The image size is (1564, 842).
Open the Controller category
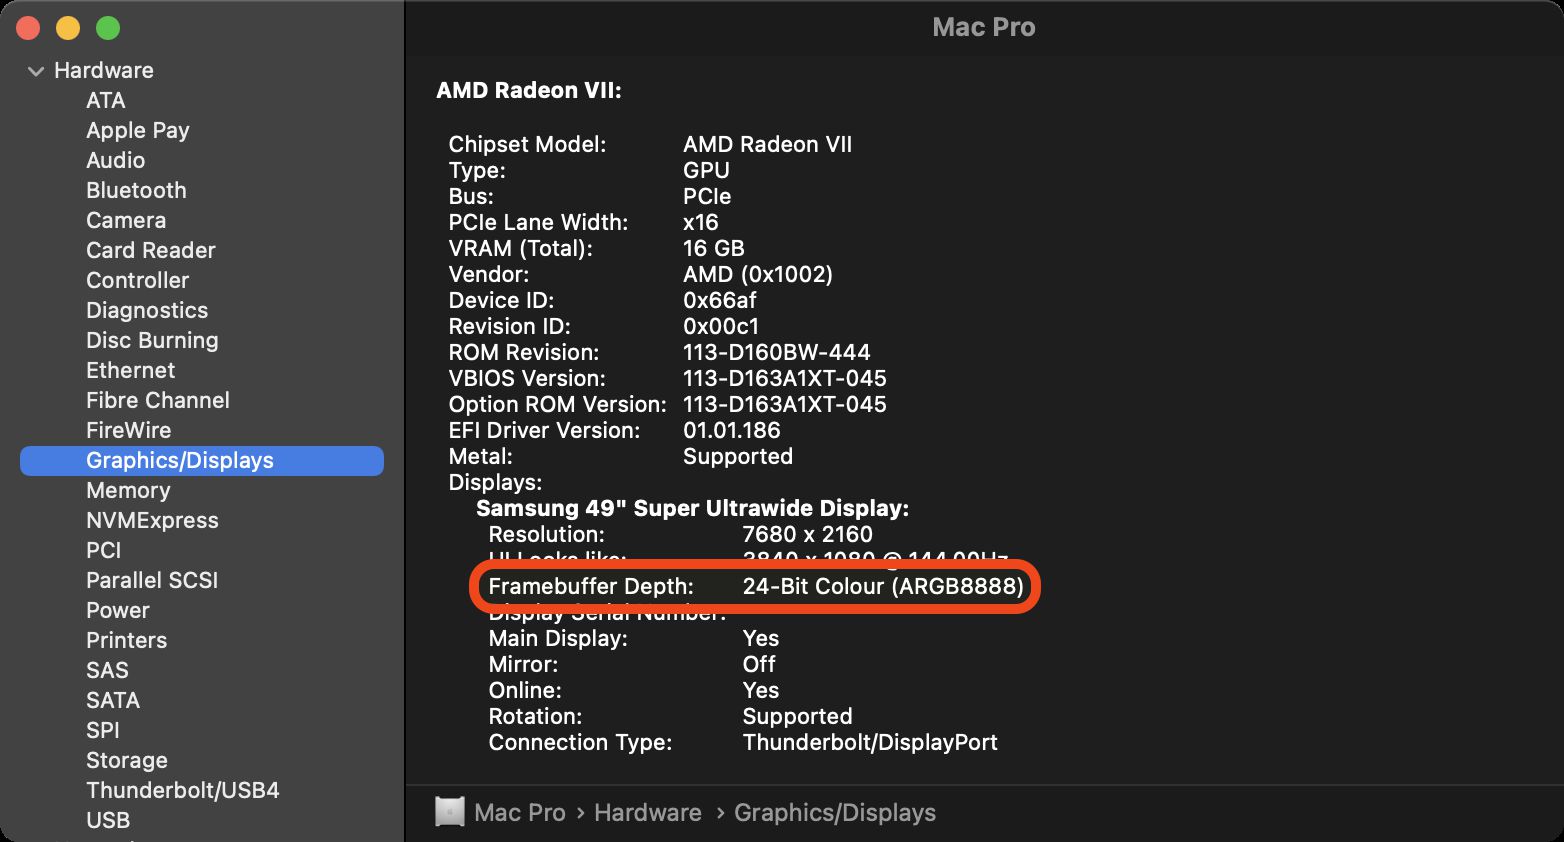pyautogui.click(x=137, y=281)
